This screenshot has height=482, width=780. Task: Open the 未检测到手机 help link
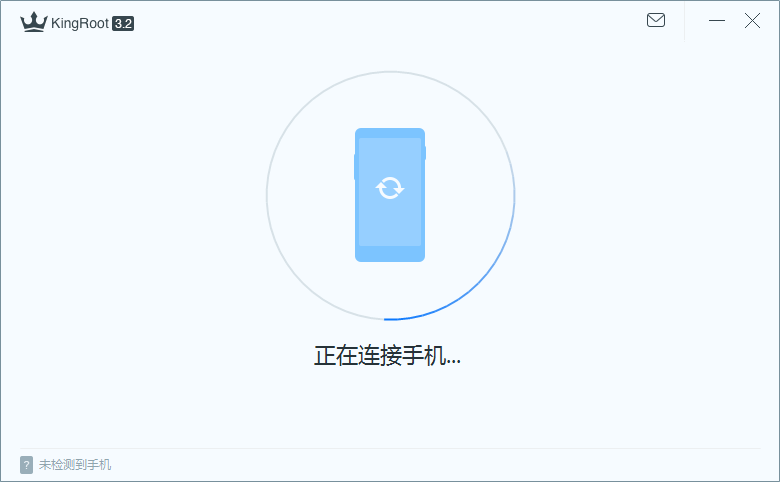pyautogui.click(x=75, y=465)
